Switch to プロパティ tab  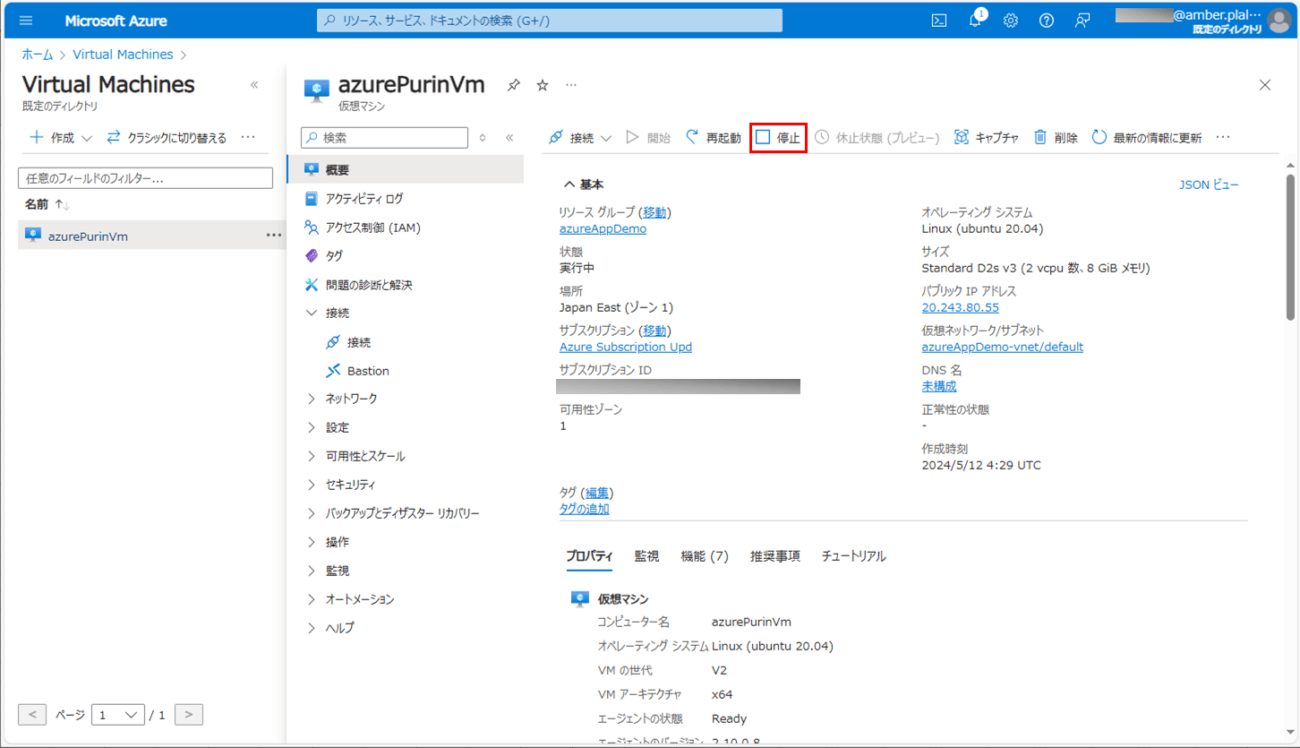click(589, 557)
